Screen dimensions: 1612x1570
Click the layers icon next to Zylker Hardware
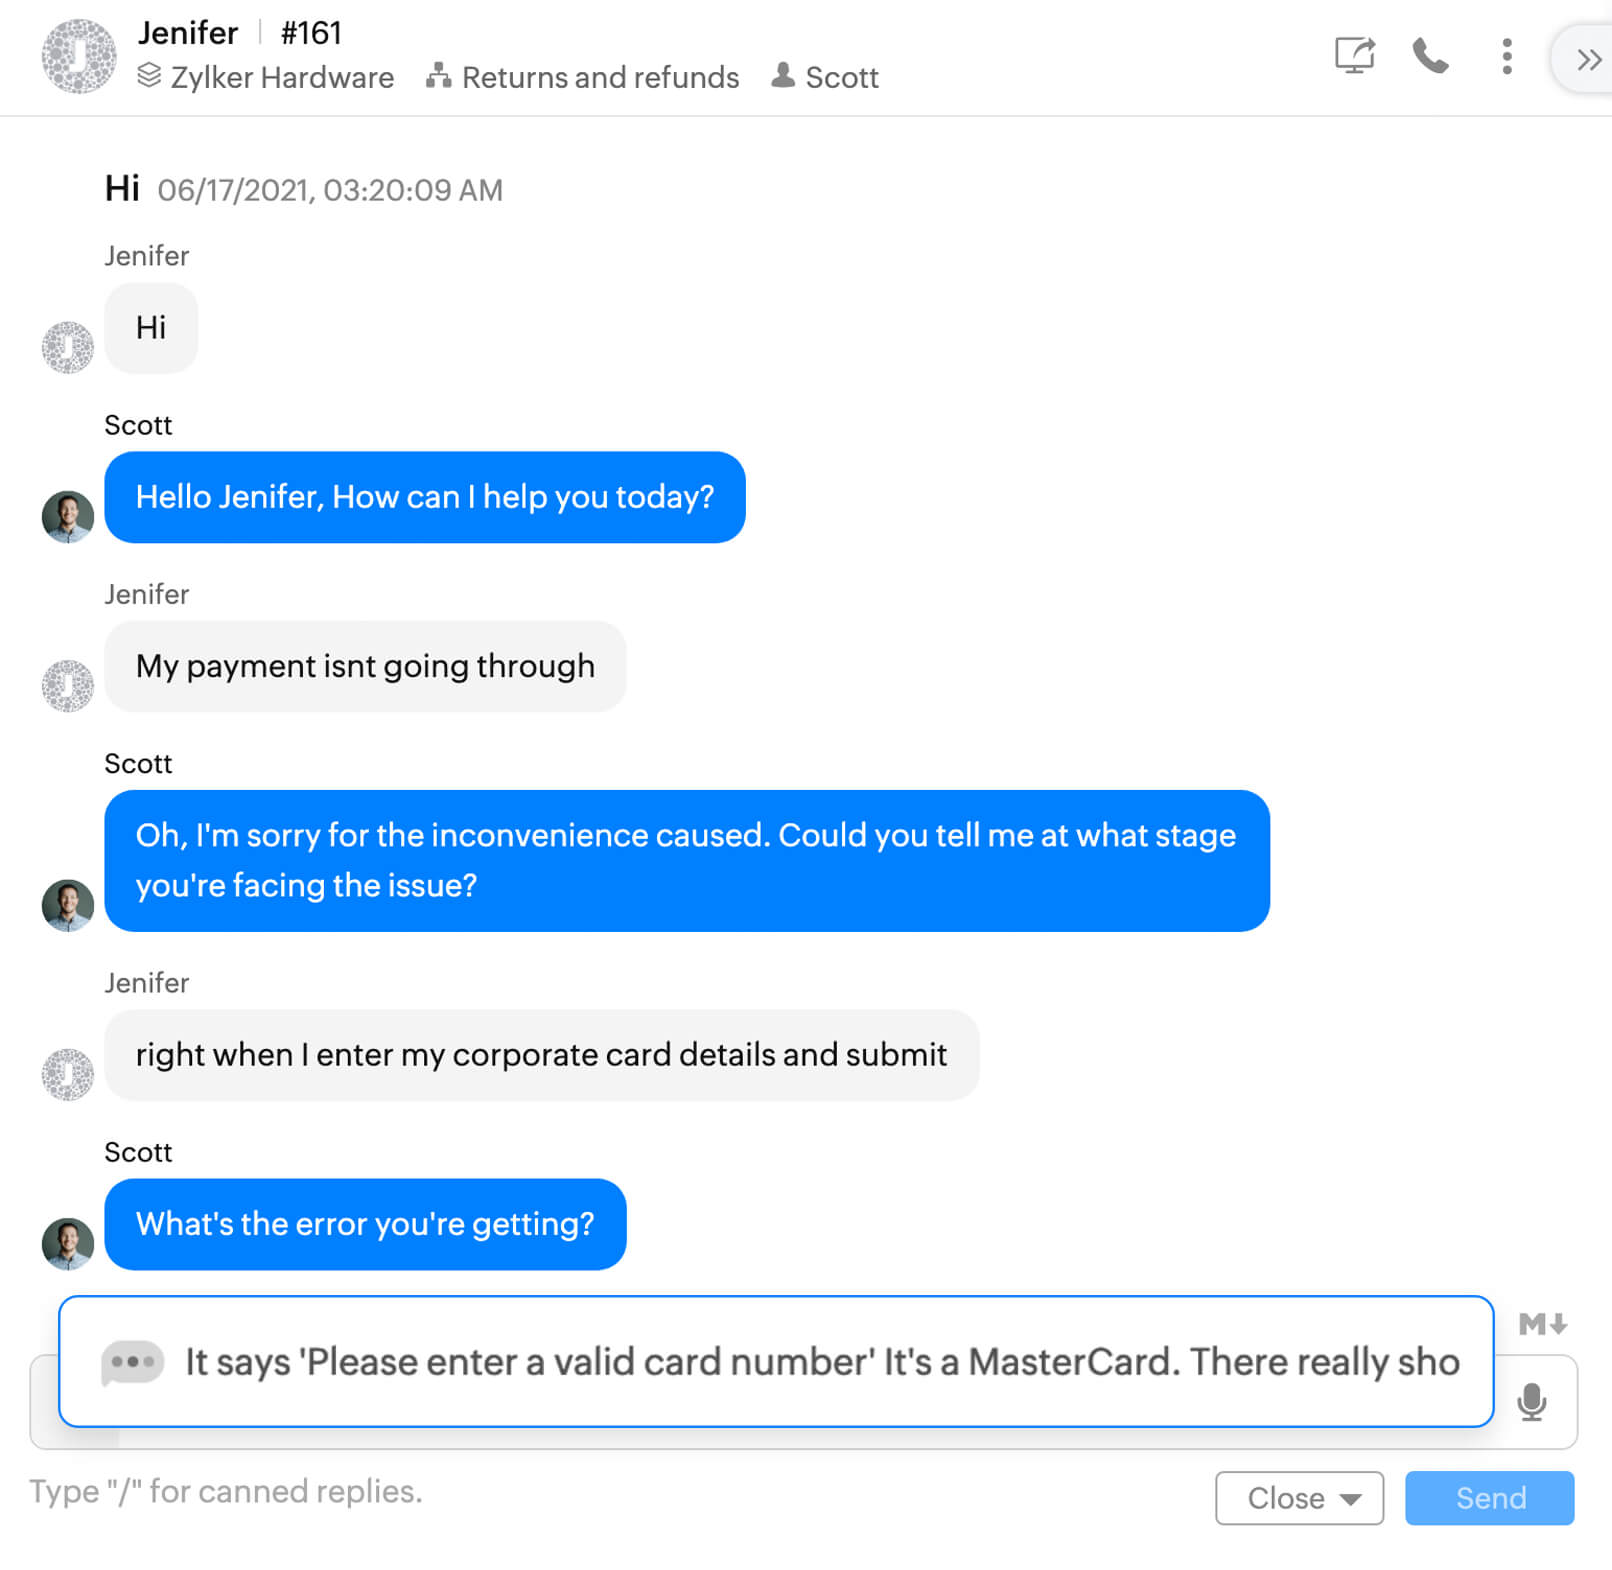pyautogui.click(x=149, y=76)
